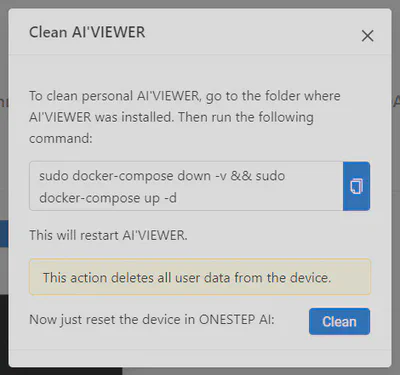Click the "This will restart AI'VIEWER." text
Screen dimensions: 400x375
click(108, 235)
